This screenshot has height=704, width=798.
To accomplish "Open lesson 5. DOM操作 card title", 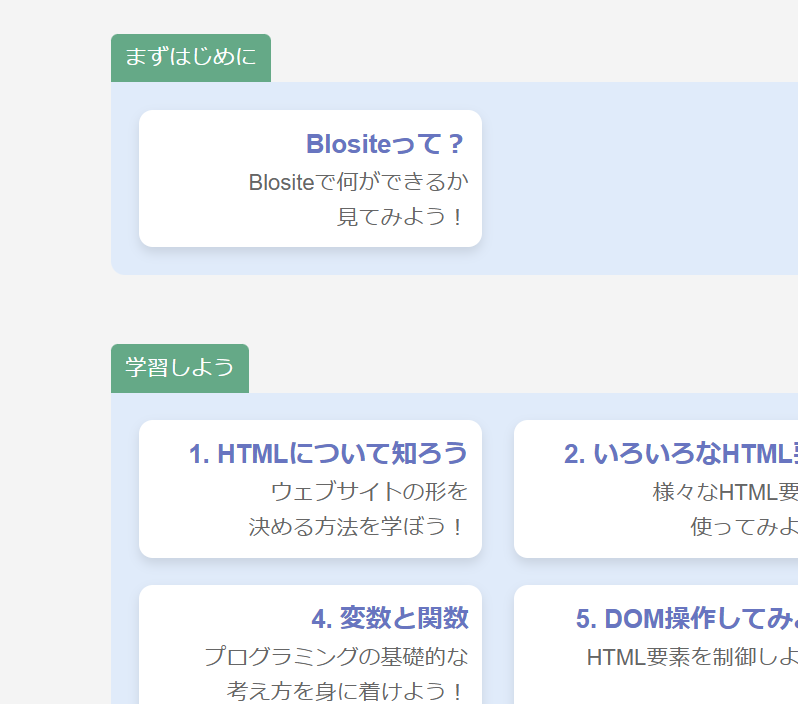I will [x=686, y=619].
